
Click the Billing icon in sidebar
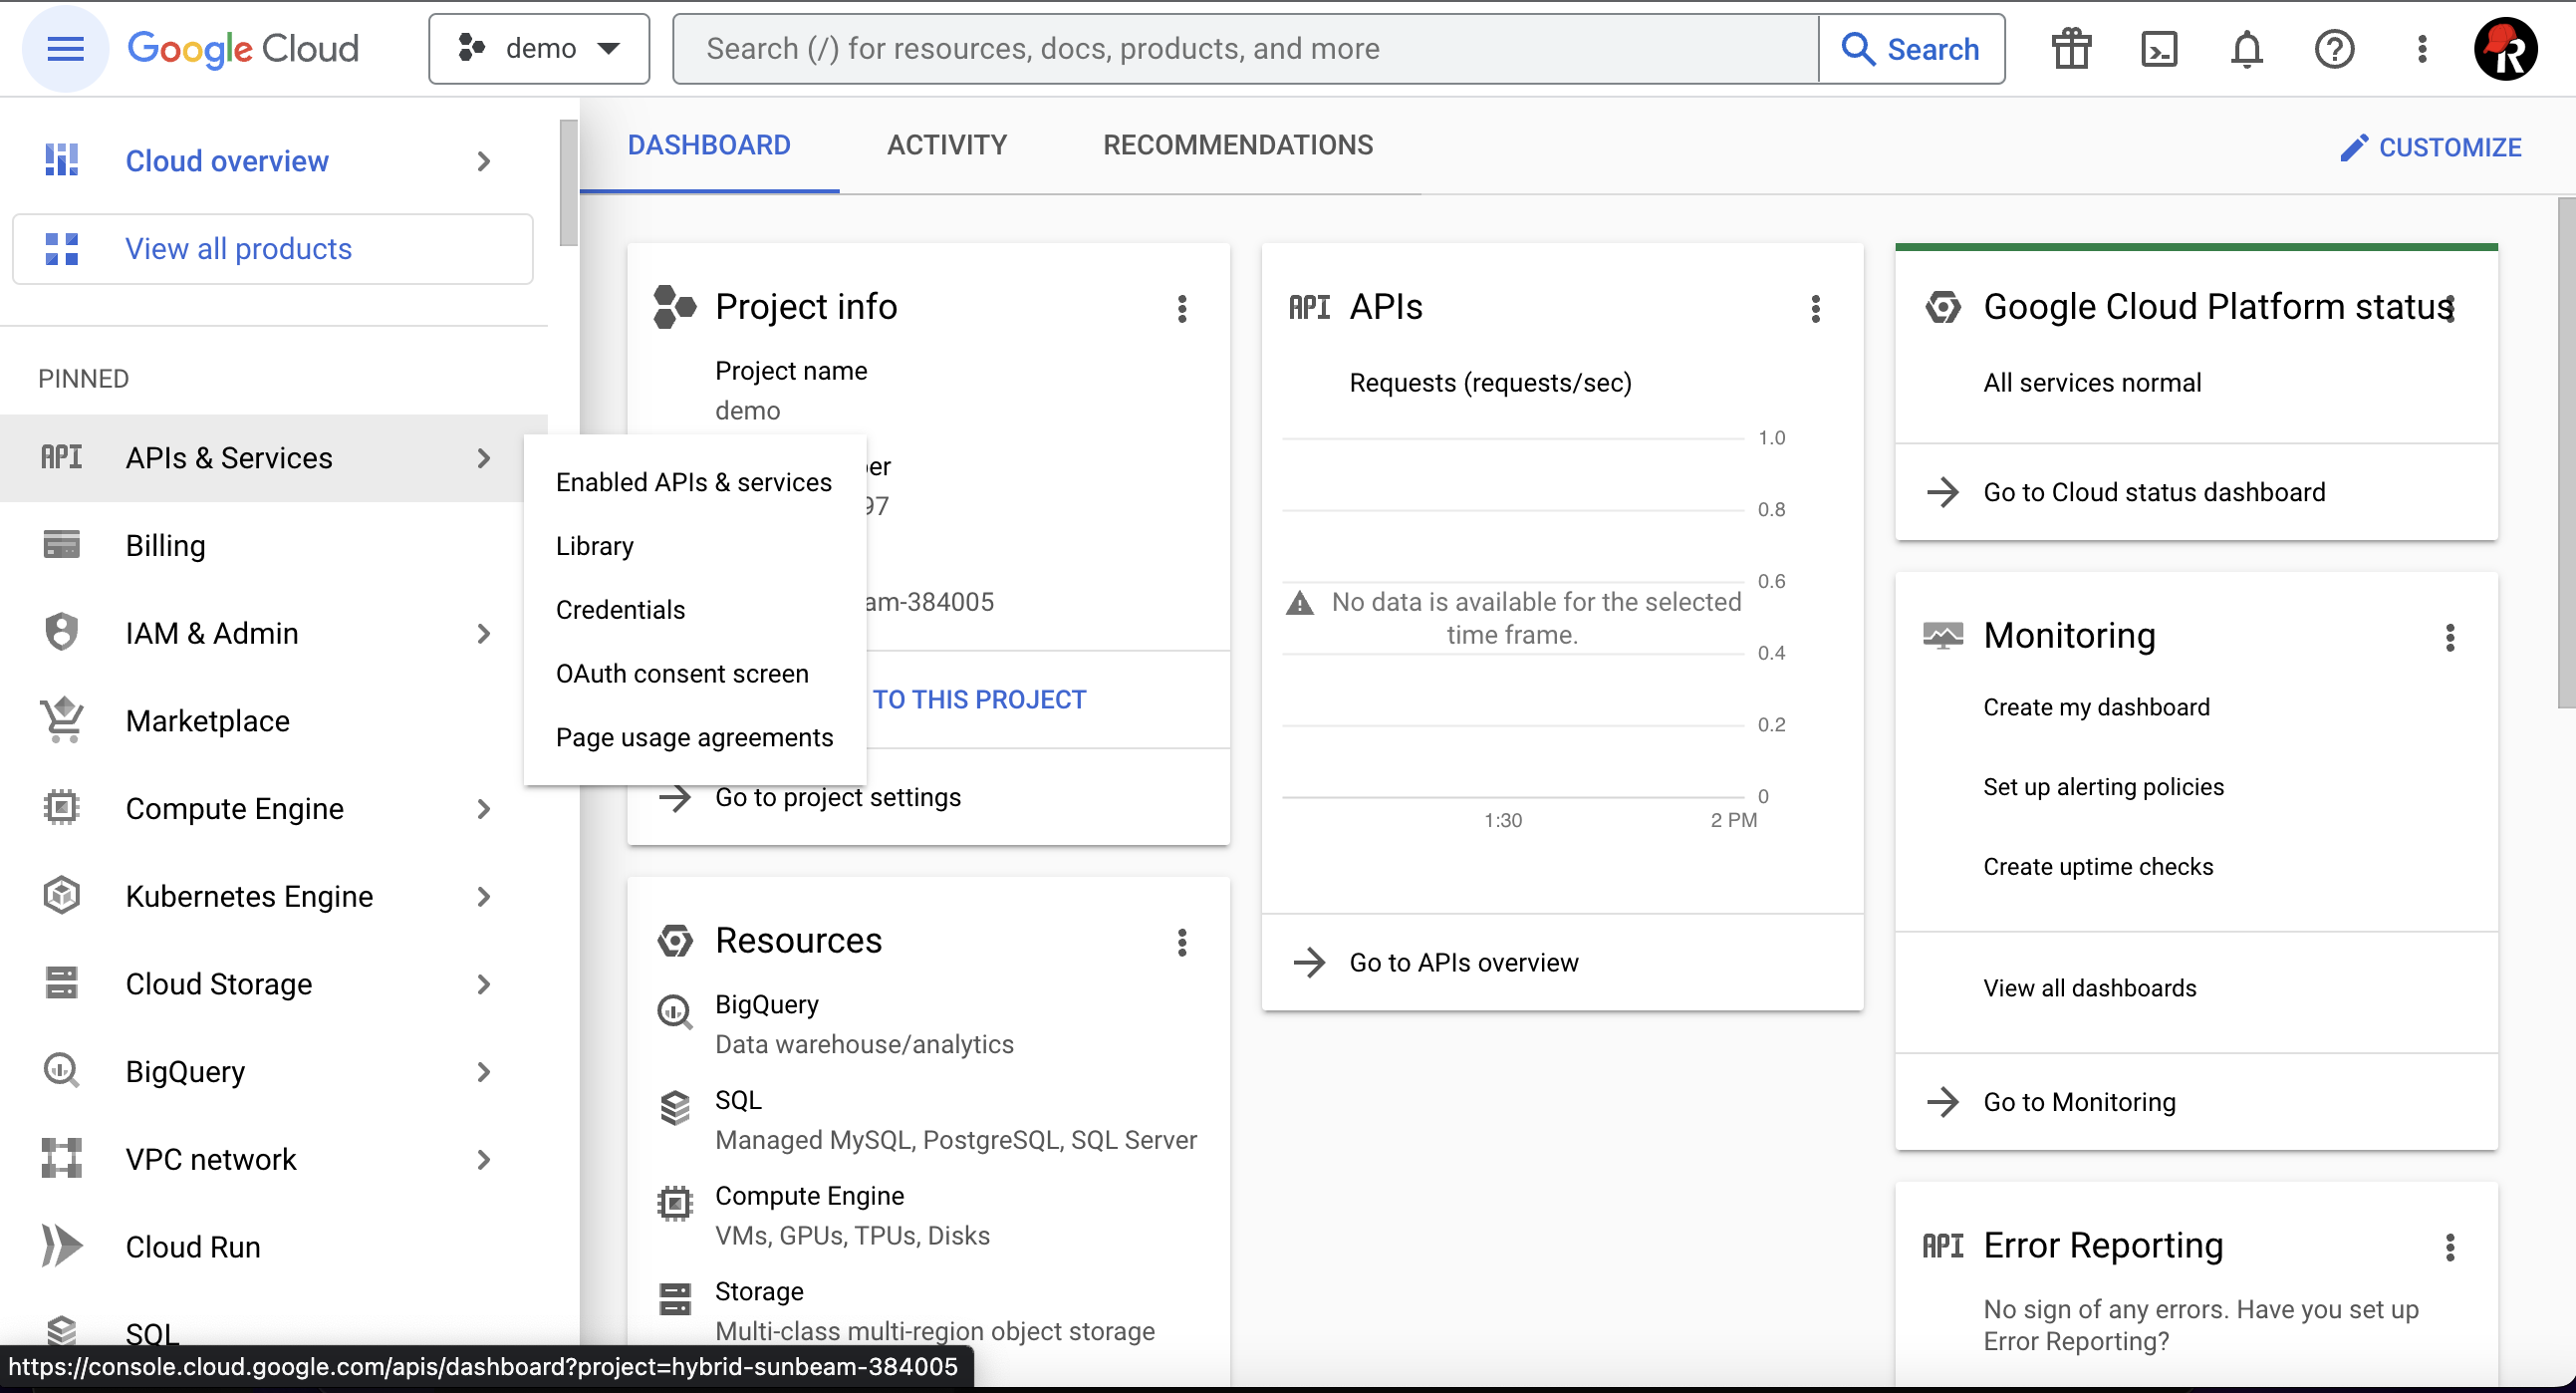click(x=61, y=545)
